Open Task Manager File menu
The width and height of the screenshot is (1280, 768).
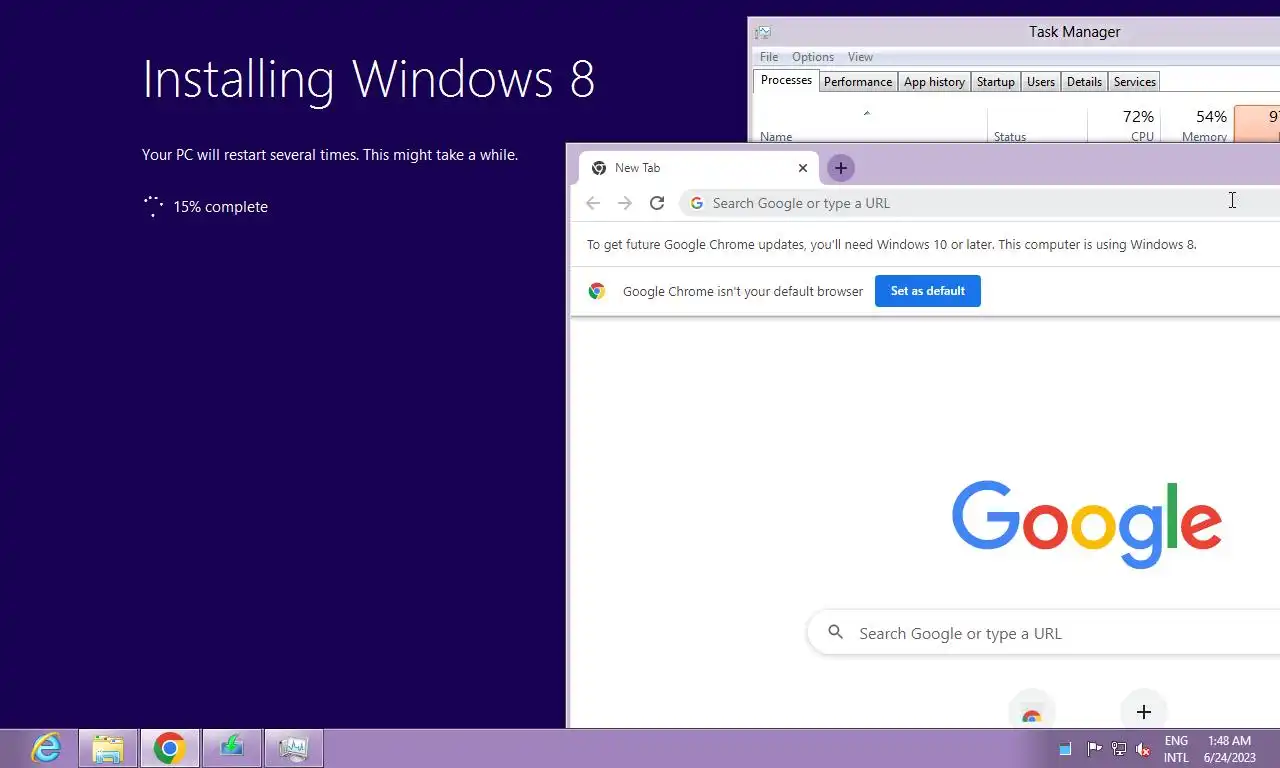pyautogui.click(x=769, y=57)
